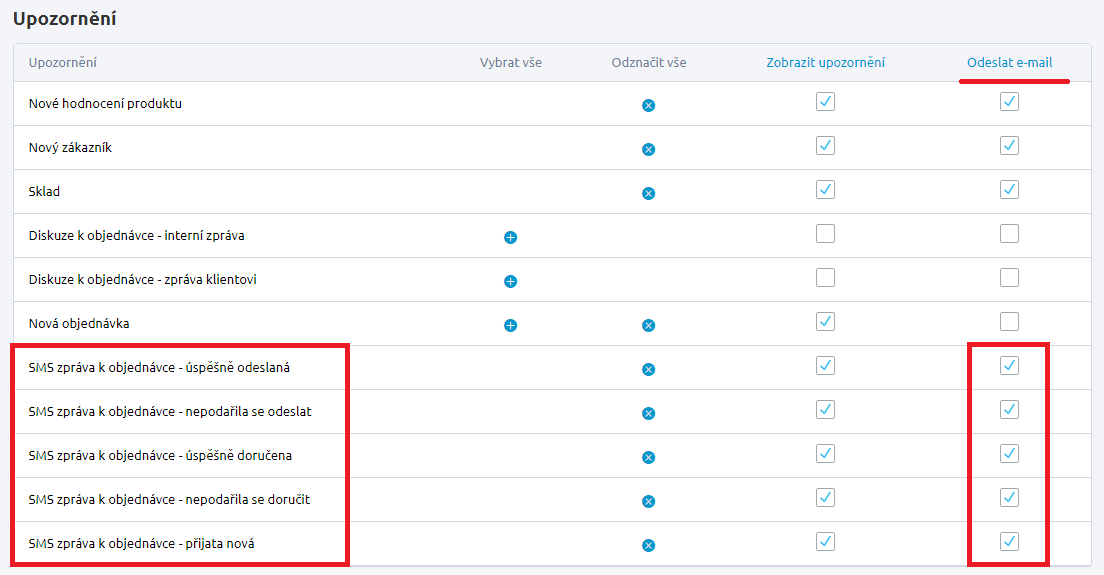1104x575 pixels.
Task: Click deselect-all icon in Sklad row
Action: point(648,193)
